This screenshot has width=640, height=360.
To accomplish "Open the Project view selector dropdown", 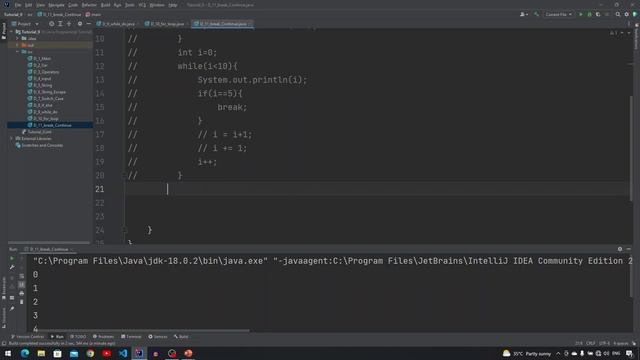I will pyautogui.click(x=25, y=24).
